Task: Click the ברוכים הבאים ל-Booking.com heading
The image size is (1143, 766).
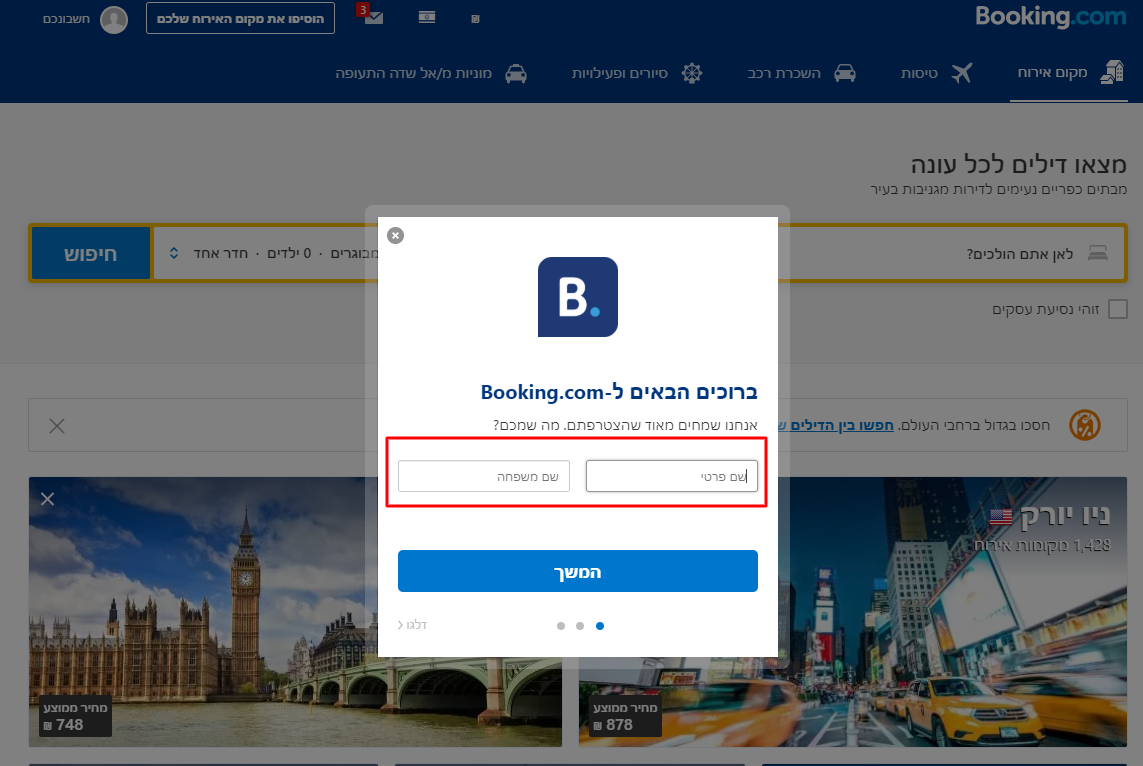Action: coord(619,392)
